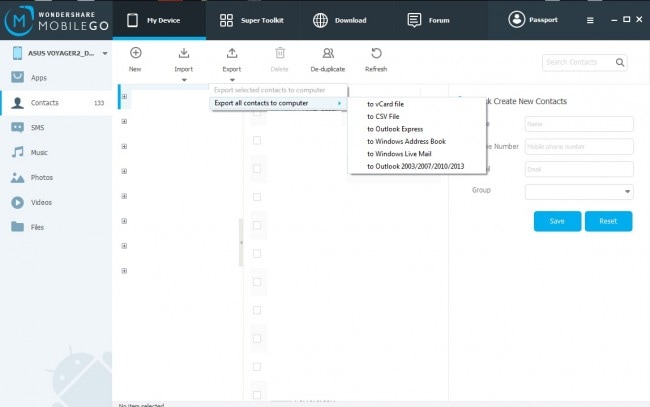
Task: Open the Passport account
Action: pos(533,19)
